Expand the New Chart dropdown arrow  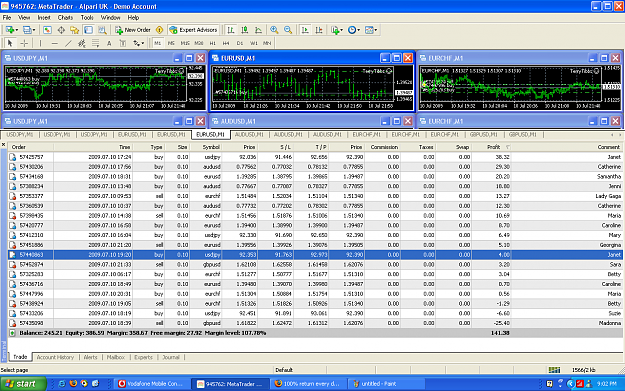pos(17,30)
